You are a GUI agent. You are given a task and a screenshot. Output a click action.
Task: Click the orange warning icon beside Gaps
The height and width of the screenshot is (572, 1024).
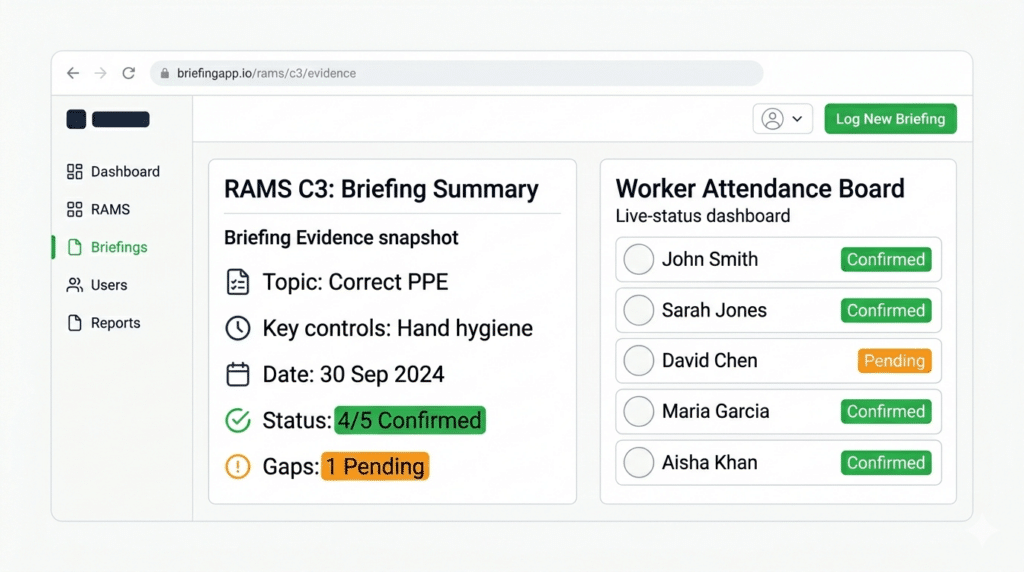tap(238, 466)
